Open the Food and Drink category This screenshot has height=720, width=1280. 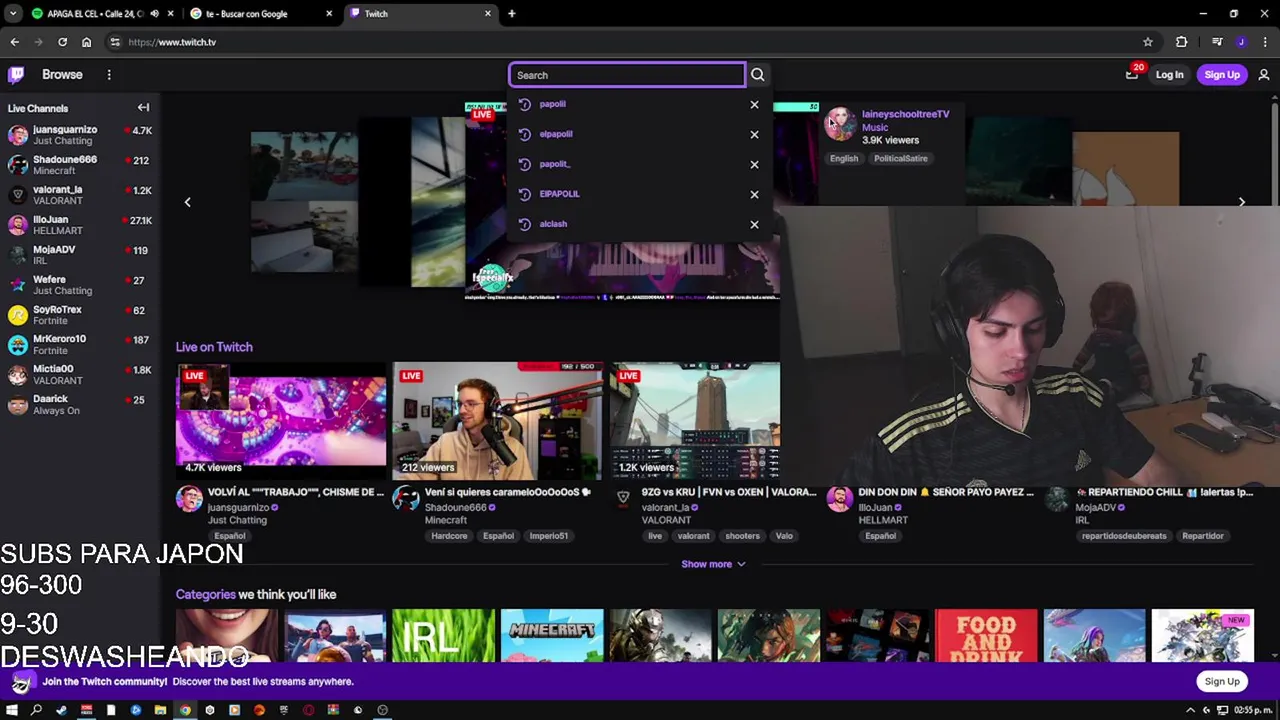pos(986,635)
